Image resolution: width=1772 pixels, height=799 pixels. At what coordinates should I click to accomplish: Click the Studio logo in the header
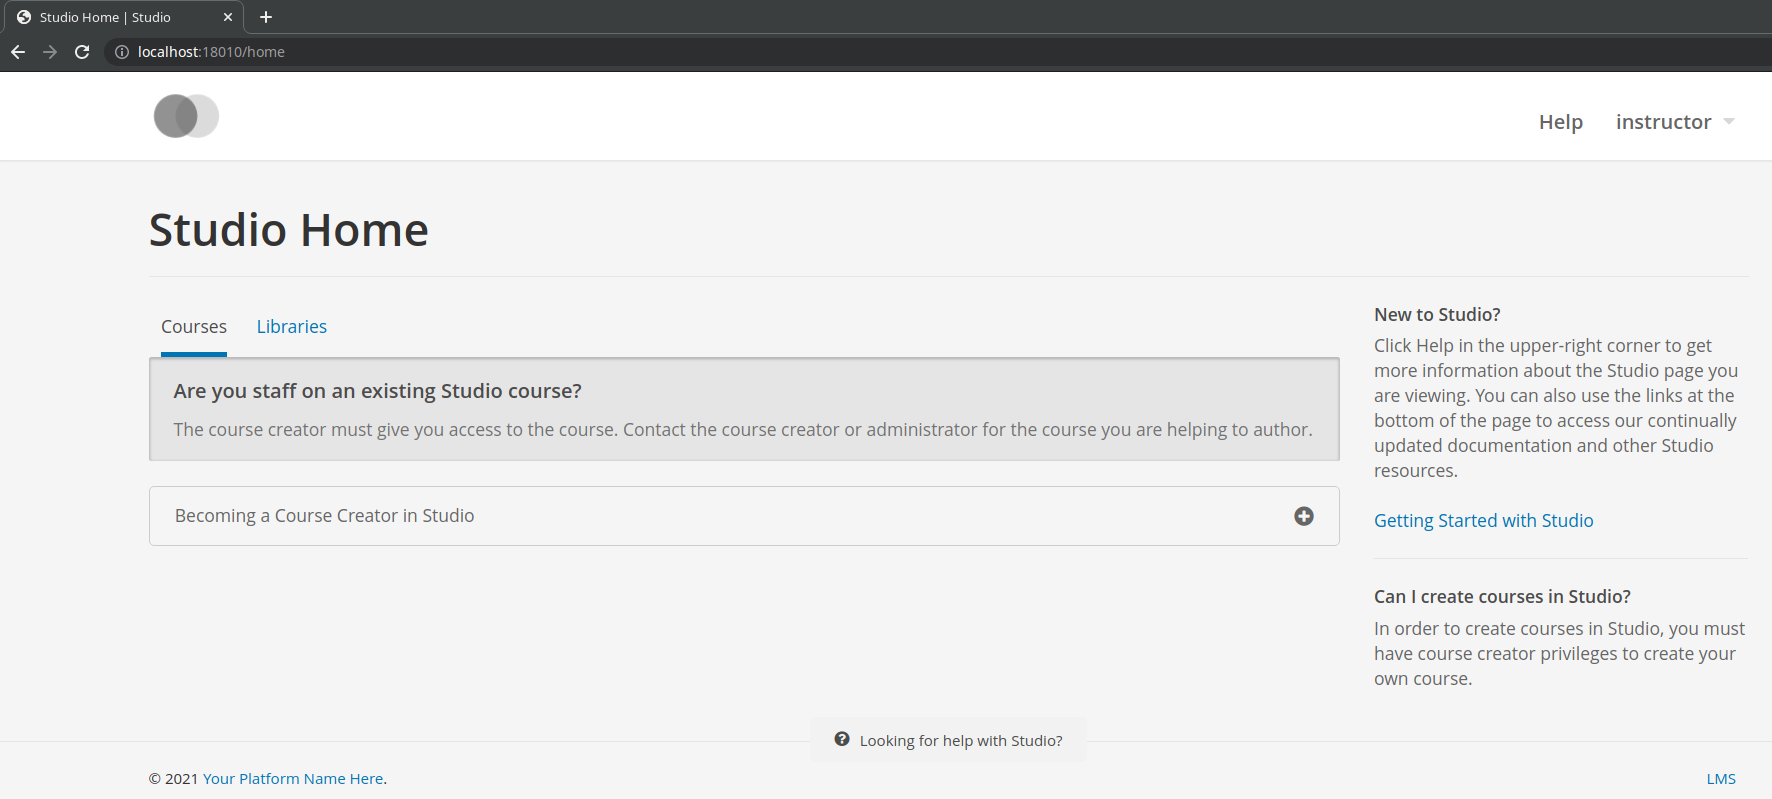pyautogui.click(x=186, y=116)
